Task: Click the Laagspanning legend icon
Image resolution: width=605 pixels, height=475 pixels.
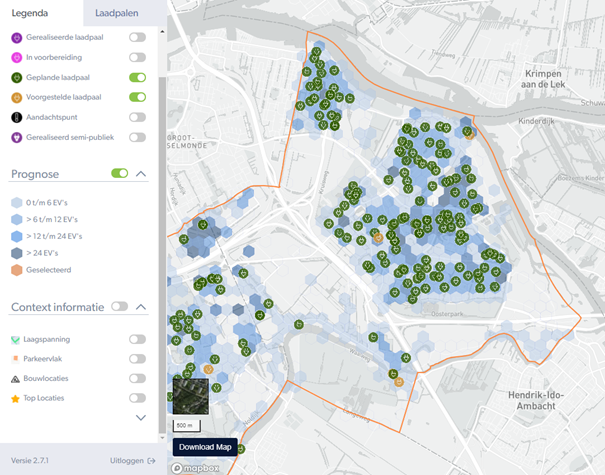Action: tap(16, 340)
